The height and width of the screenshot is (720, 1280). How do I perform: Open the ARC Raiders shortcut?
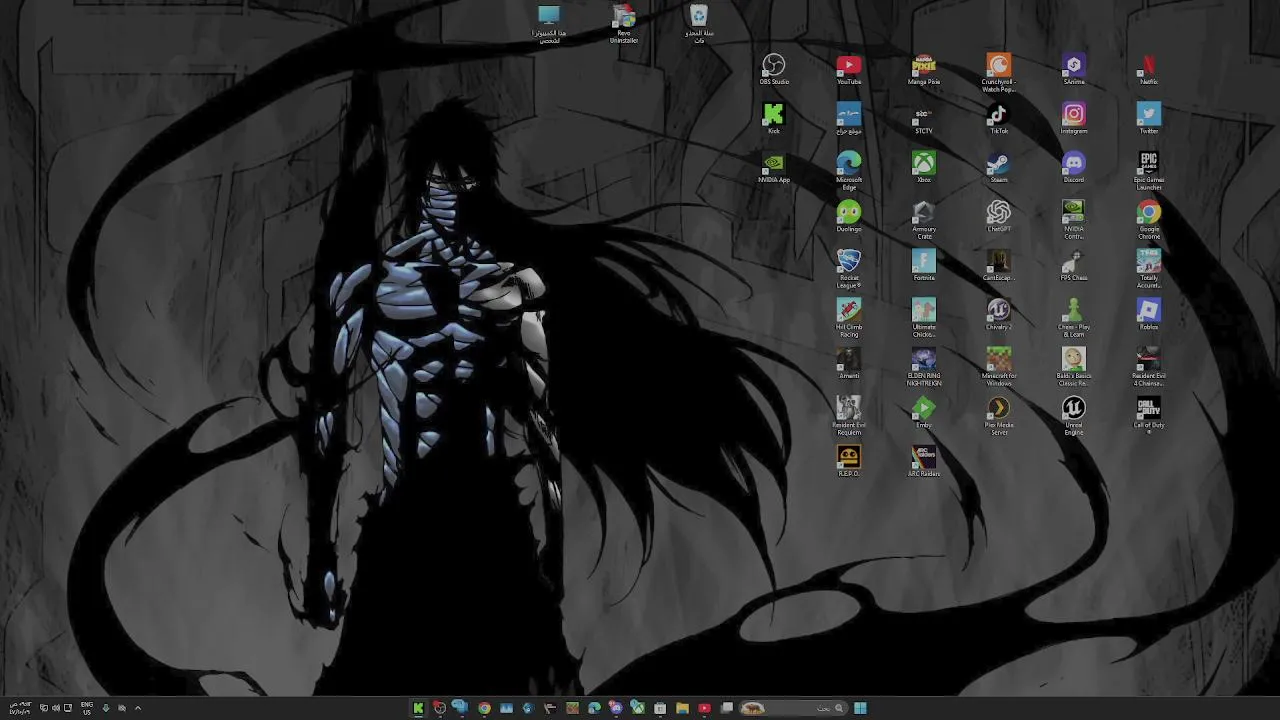(x=924, y=461)
